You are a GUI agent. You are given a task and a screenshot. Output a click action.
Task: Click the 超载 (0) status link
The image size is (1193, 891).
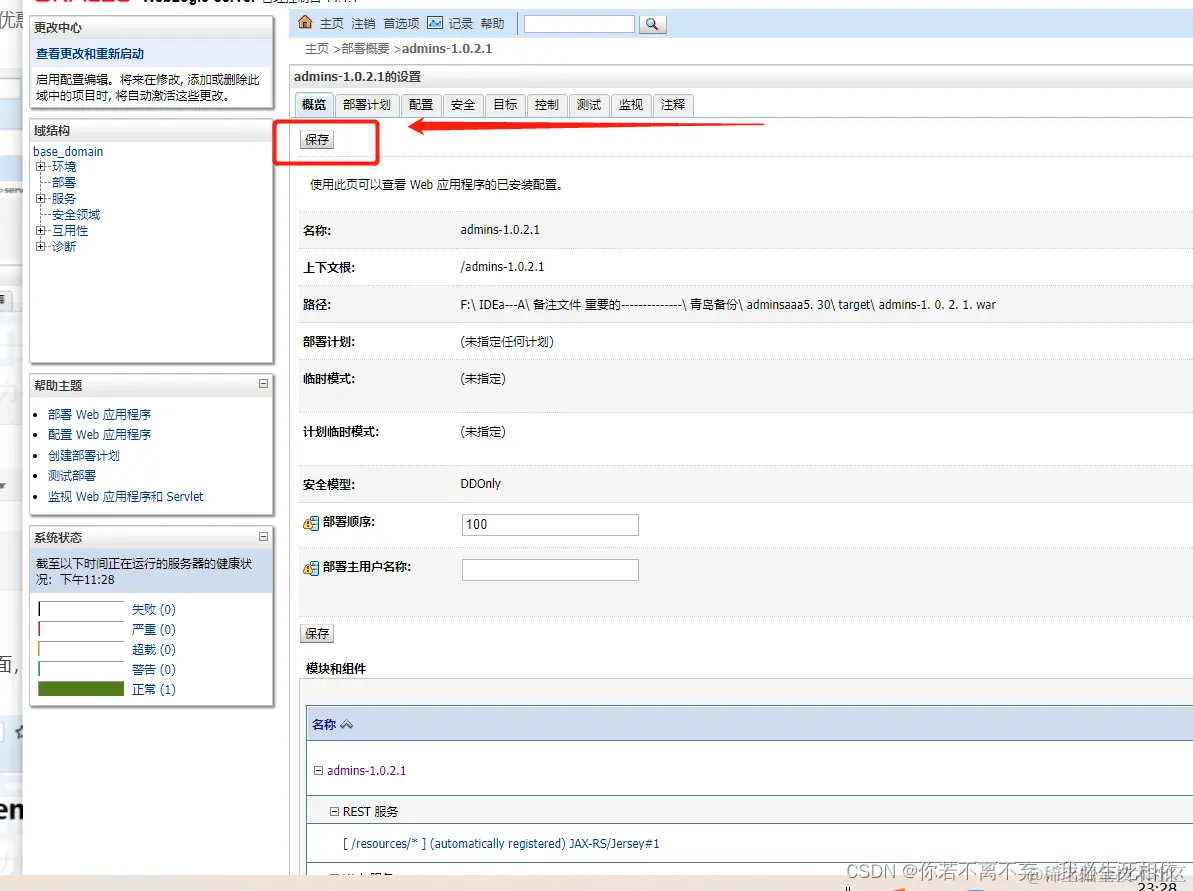pos(154,649)
